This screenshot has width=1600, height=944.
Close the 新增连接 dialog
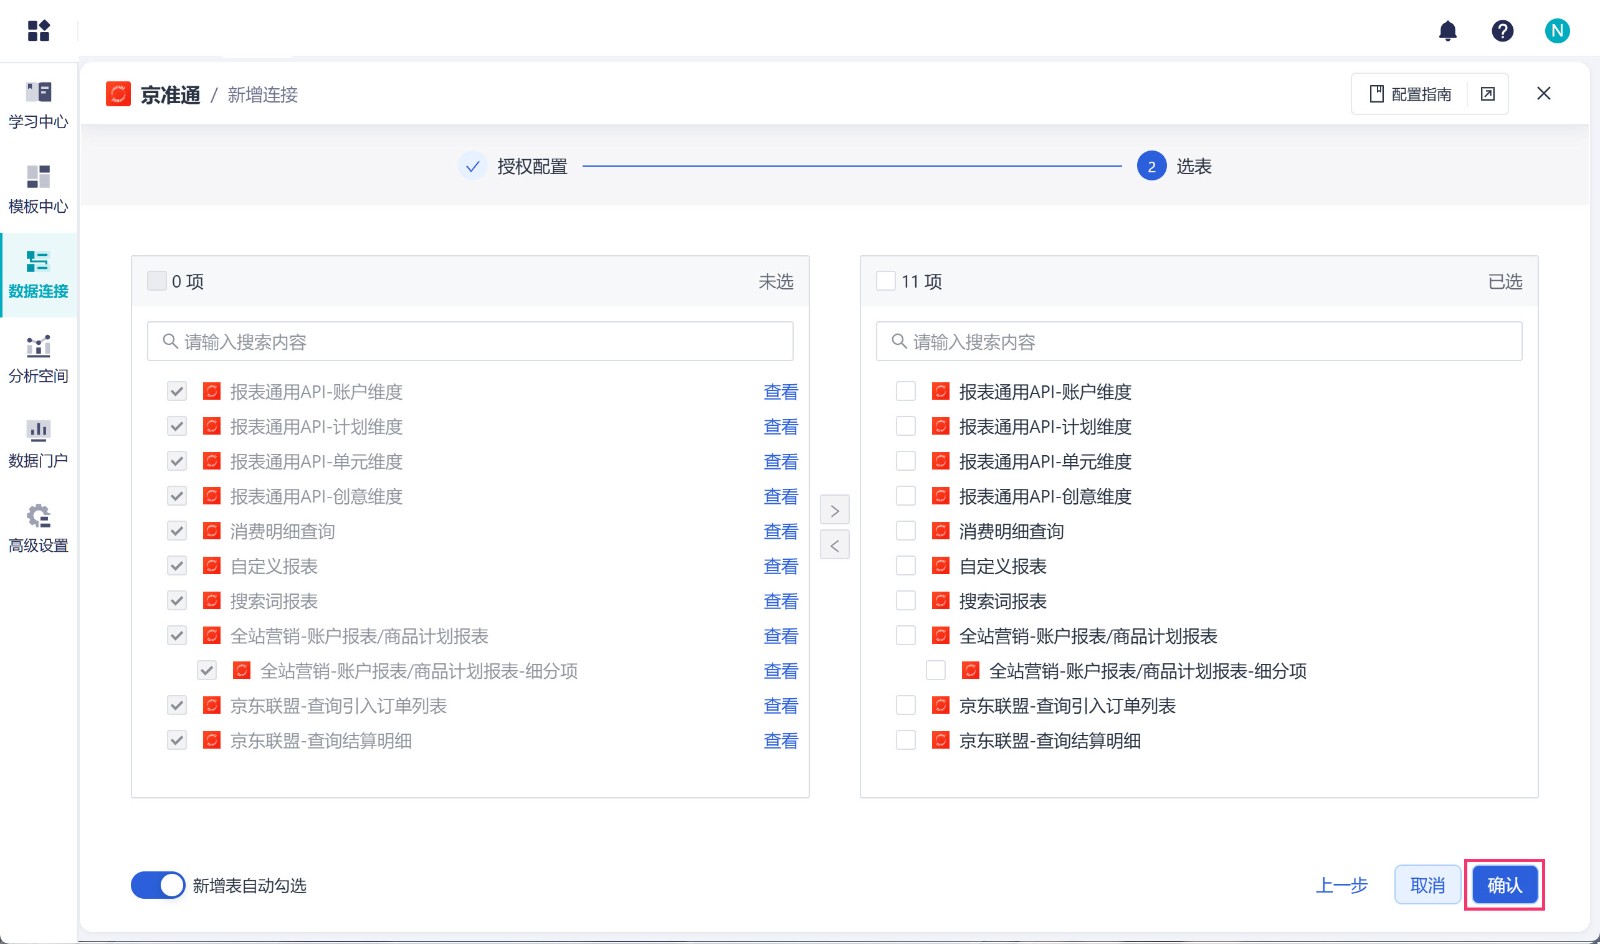coord(1544,93)
